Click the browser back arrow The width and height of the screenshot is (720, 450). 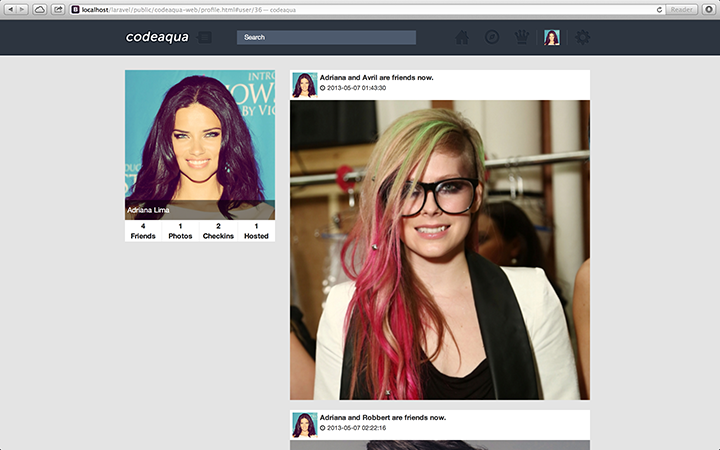pyautogui.click(x=11, y=9)
